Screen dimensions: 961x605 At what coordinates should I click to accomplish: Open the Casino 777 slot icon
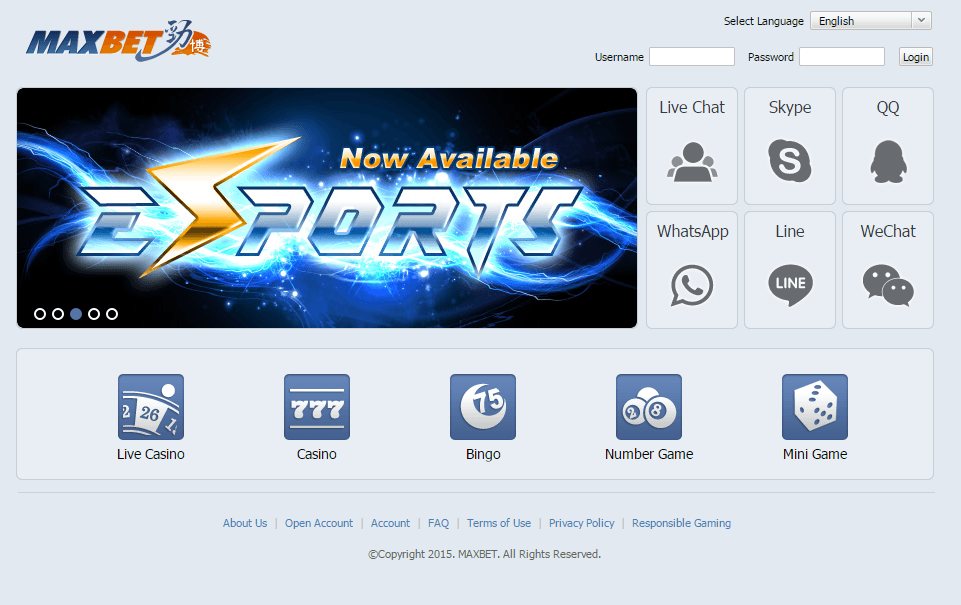coord(317,407)
